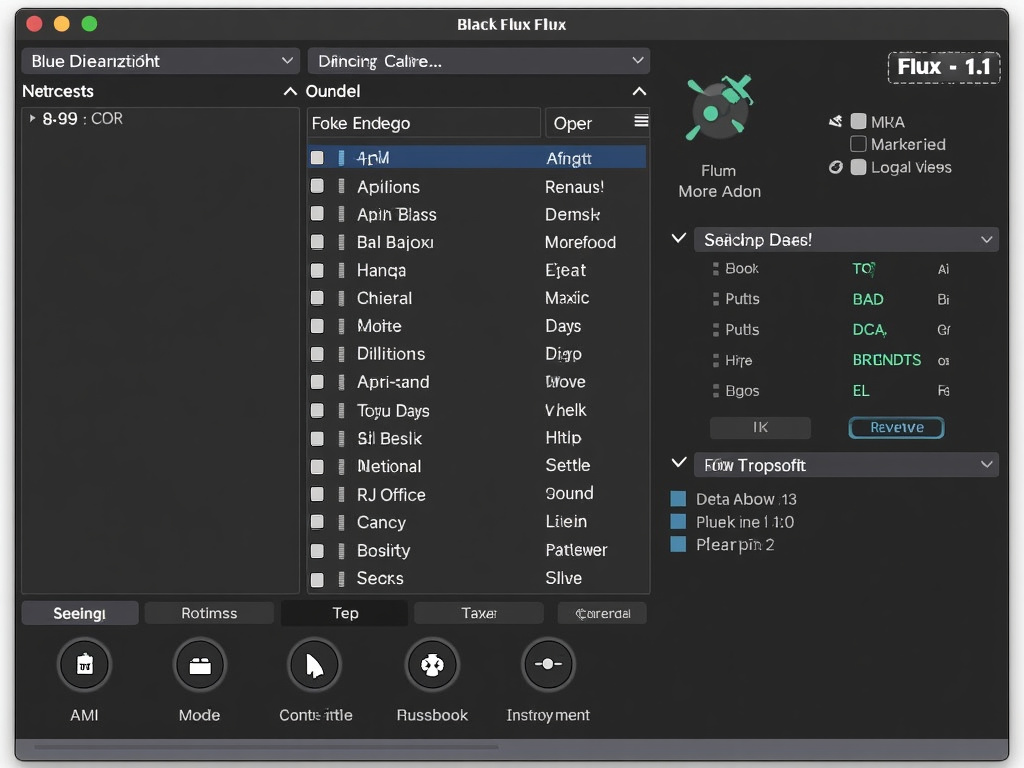Click the Reveıve button
The image size is (1024, 768).
(x=897, y=427)
